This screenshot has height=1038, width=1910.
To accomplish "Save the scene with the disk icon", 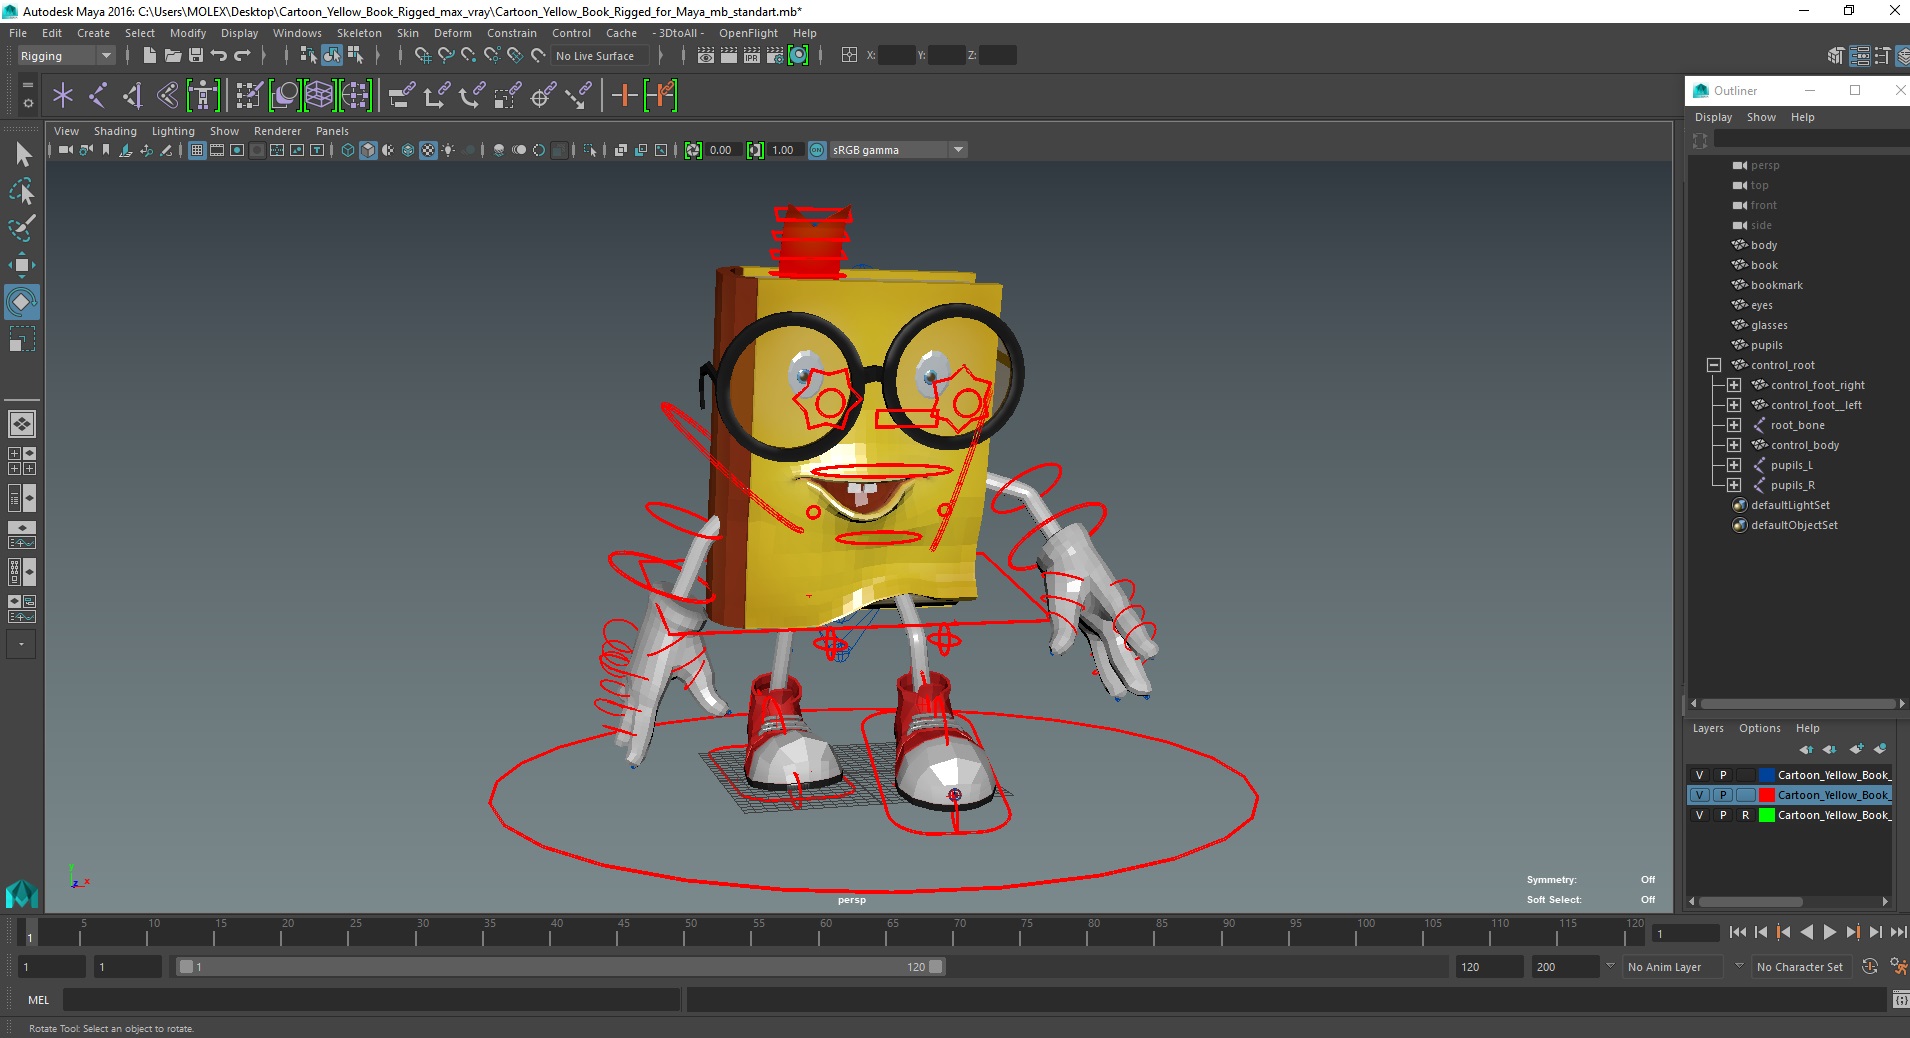I will click(196, 55).
